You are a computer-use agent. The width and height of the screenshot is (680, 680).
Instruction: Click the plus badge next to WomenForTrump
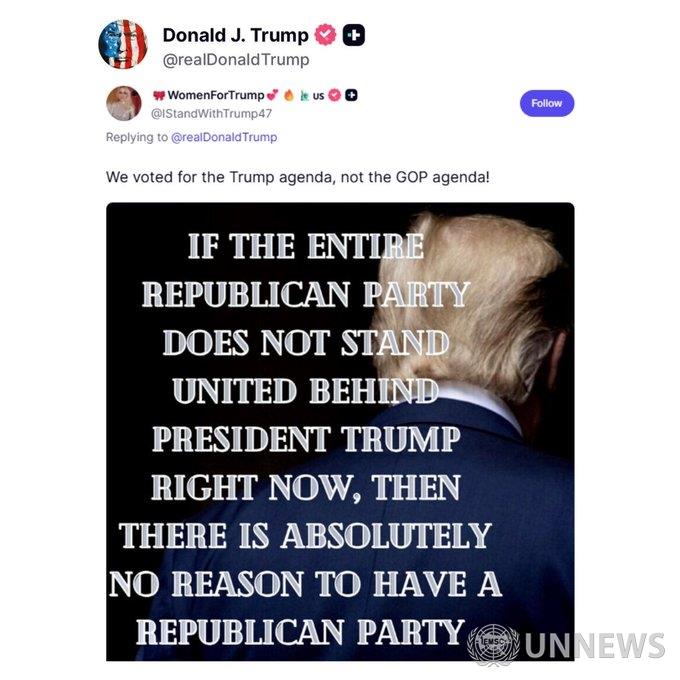coord(351,95)
